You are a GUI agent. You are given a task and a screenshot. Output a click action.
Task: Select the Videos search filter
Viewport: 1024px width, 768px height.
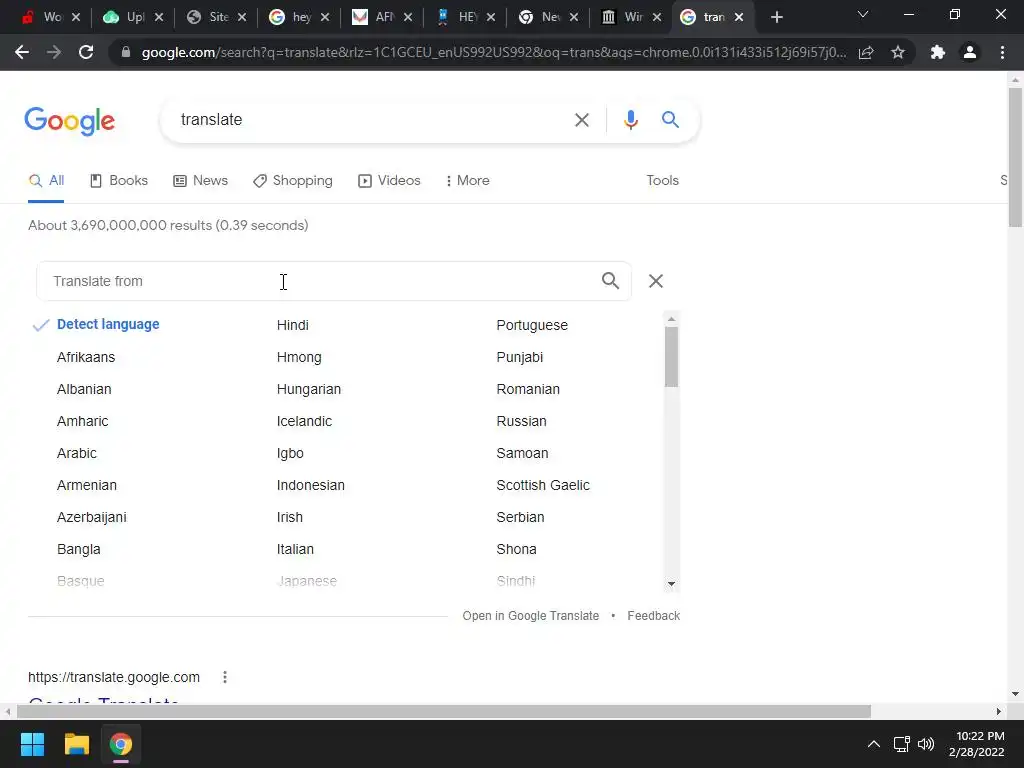(x=389, y=181)
